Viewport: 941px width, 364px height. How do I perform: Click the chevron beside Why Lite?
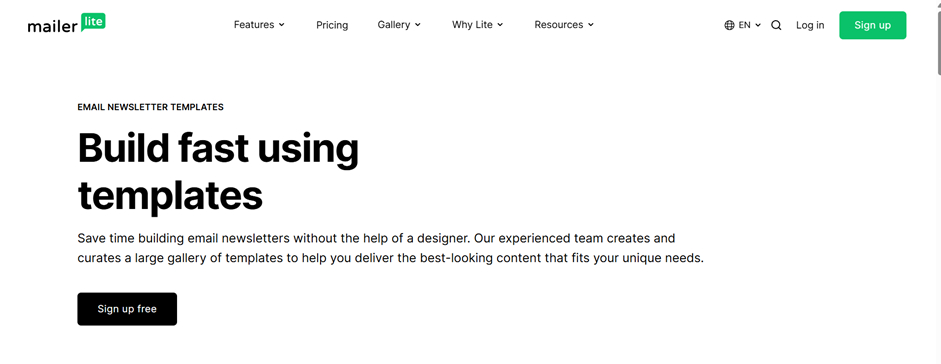coord(500,25)
